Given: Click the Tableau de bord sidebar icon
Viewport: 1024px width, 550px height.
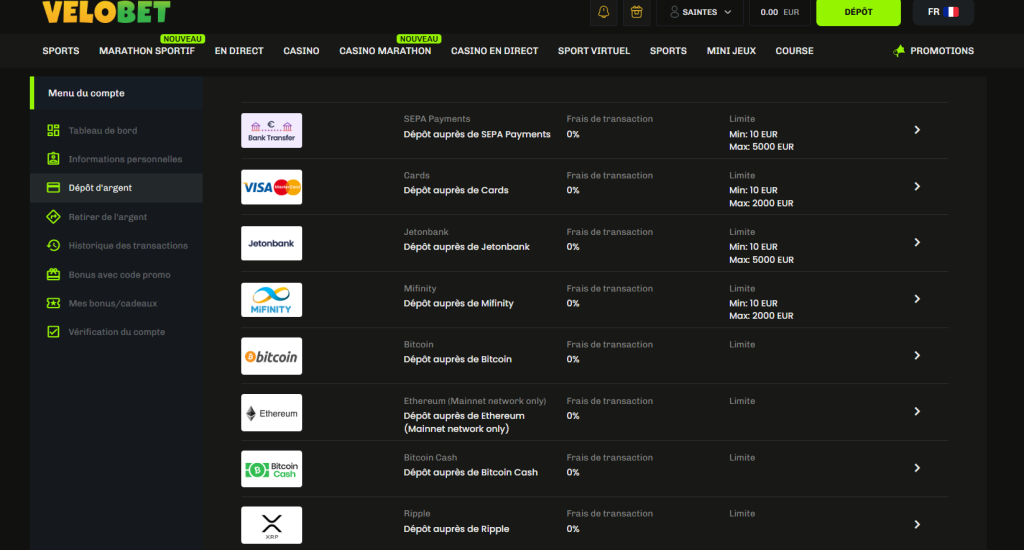Looking at the screenshot, I should (53, 131).
